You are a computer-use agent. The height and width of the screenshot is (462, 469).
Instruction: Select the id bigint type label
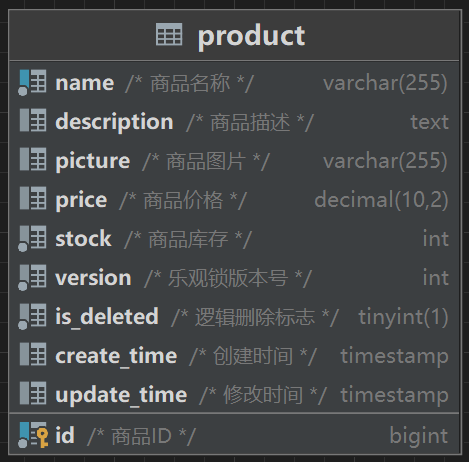(419, 436)
